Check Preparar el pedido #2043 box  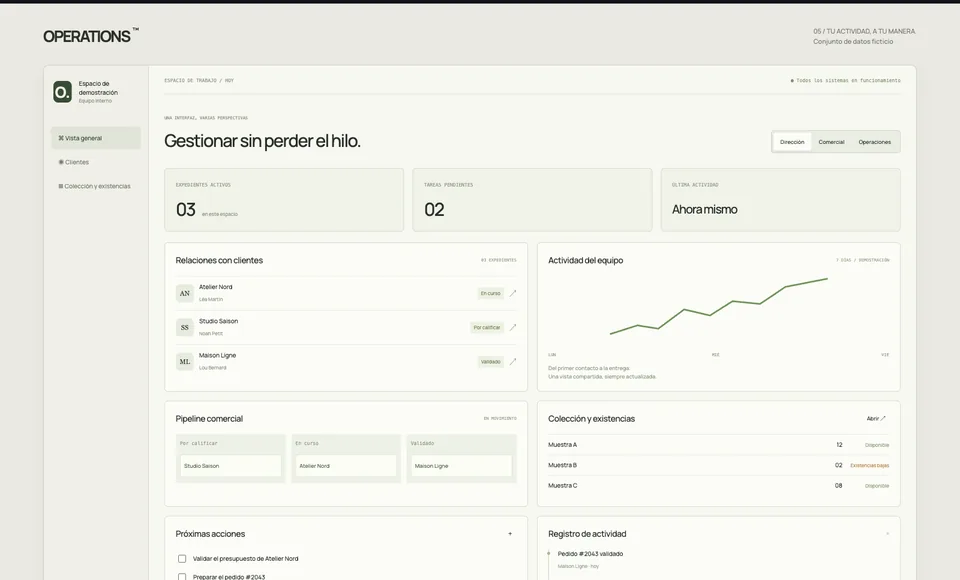click(x=182, y=577)
